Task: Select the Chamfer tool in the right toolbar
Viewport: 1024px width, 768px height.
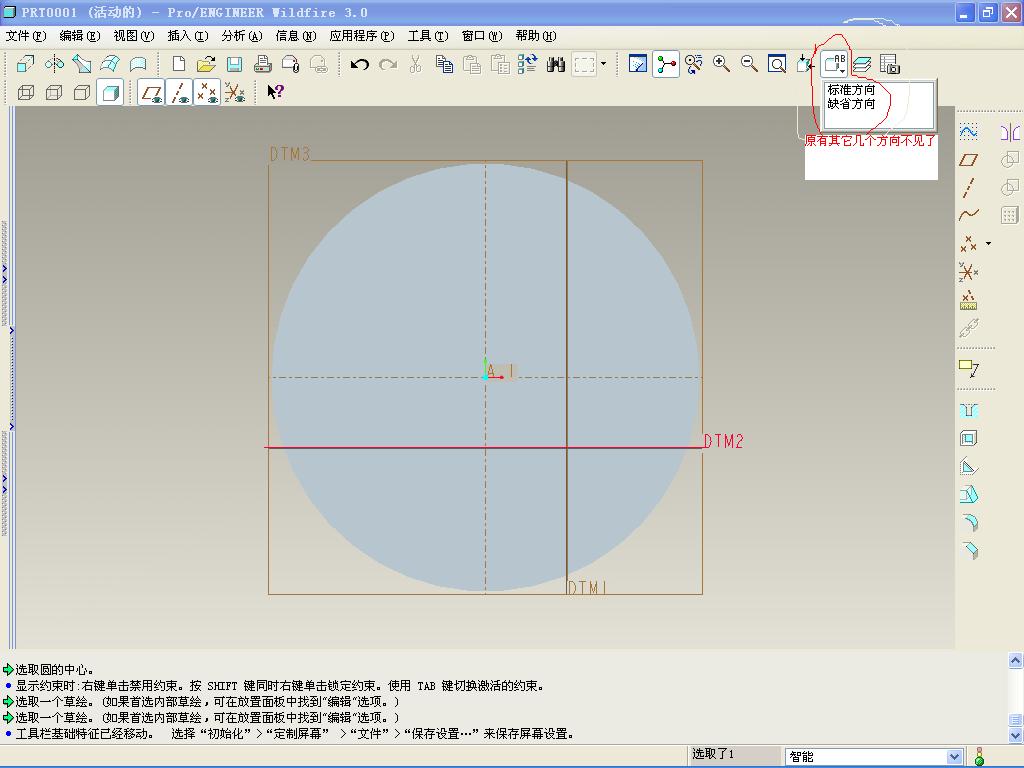Action: [x=970, y=551]
